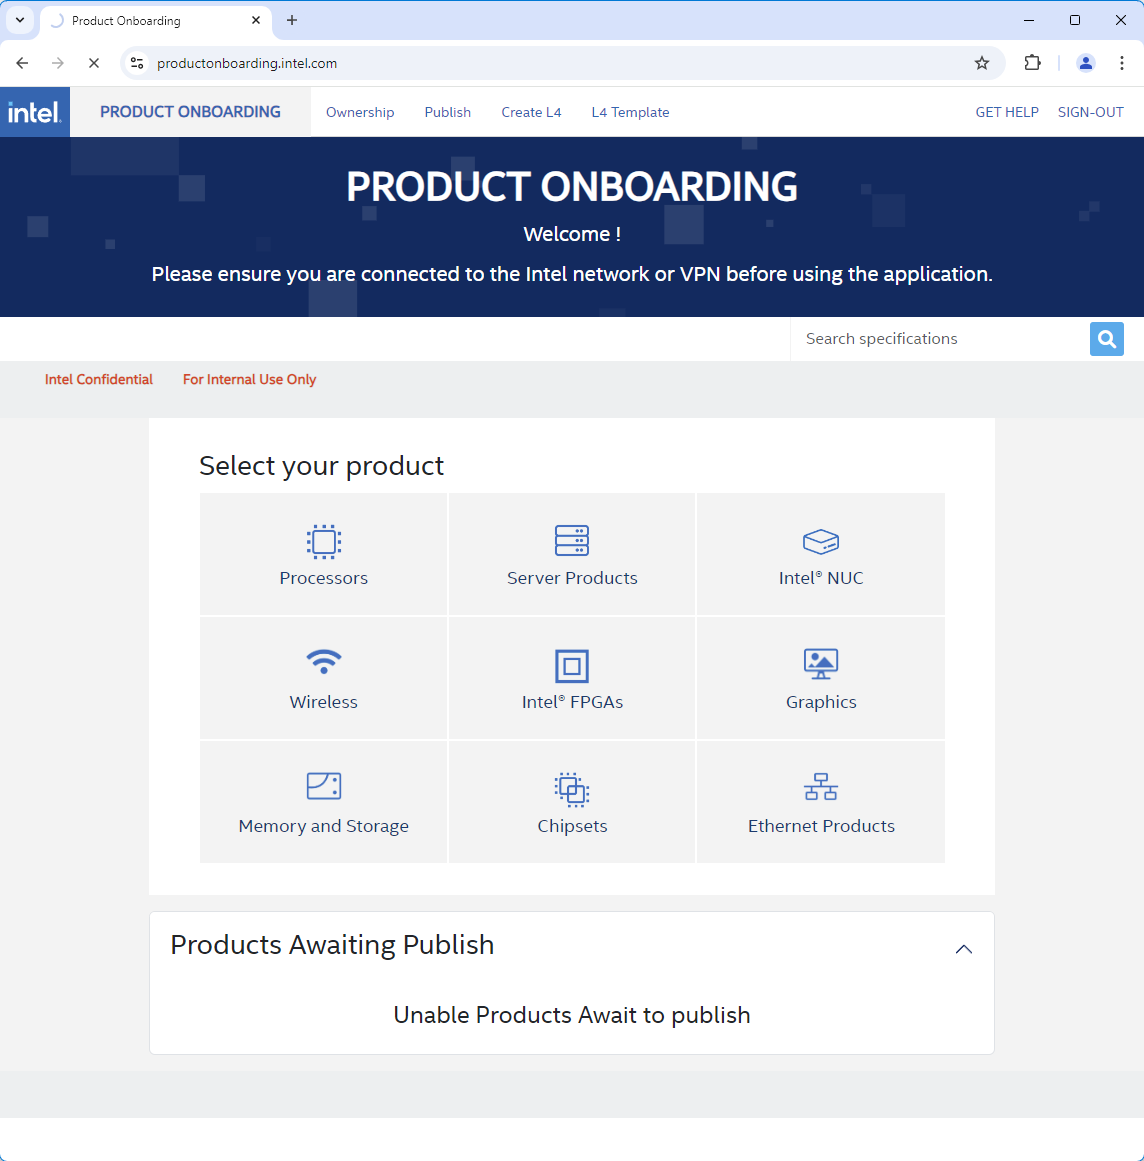Bookmark this page with the star icon

pos(982,63)
